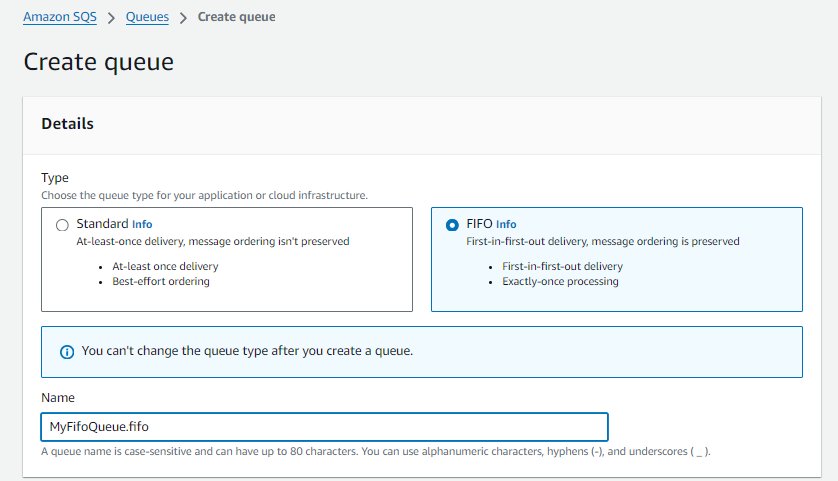Viewport: 838px width, 481px height.
Task: Click the Amazon SQS breadcrumb link
Action: (x=60, y=17)
